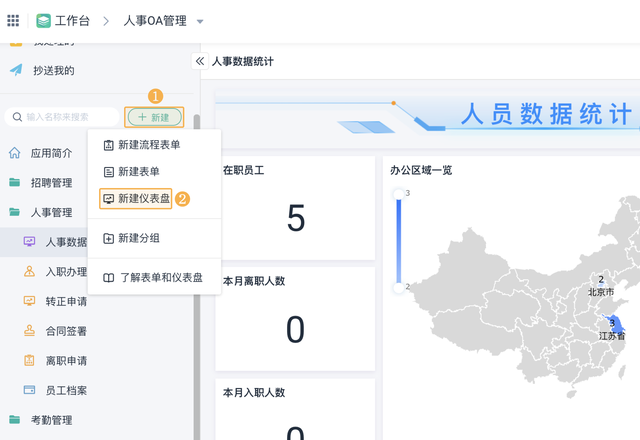The image size is (640, 440).
Task: Click the 北京市 label on the map
Action: coord(601,292)
